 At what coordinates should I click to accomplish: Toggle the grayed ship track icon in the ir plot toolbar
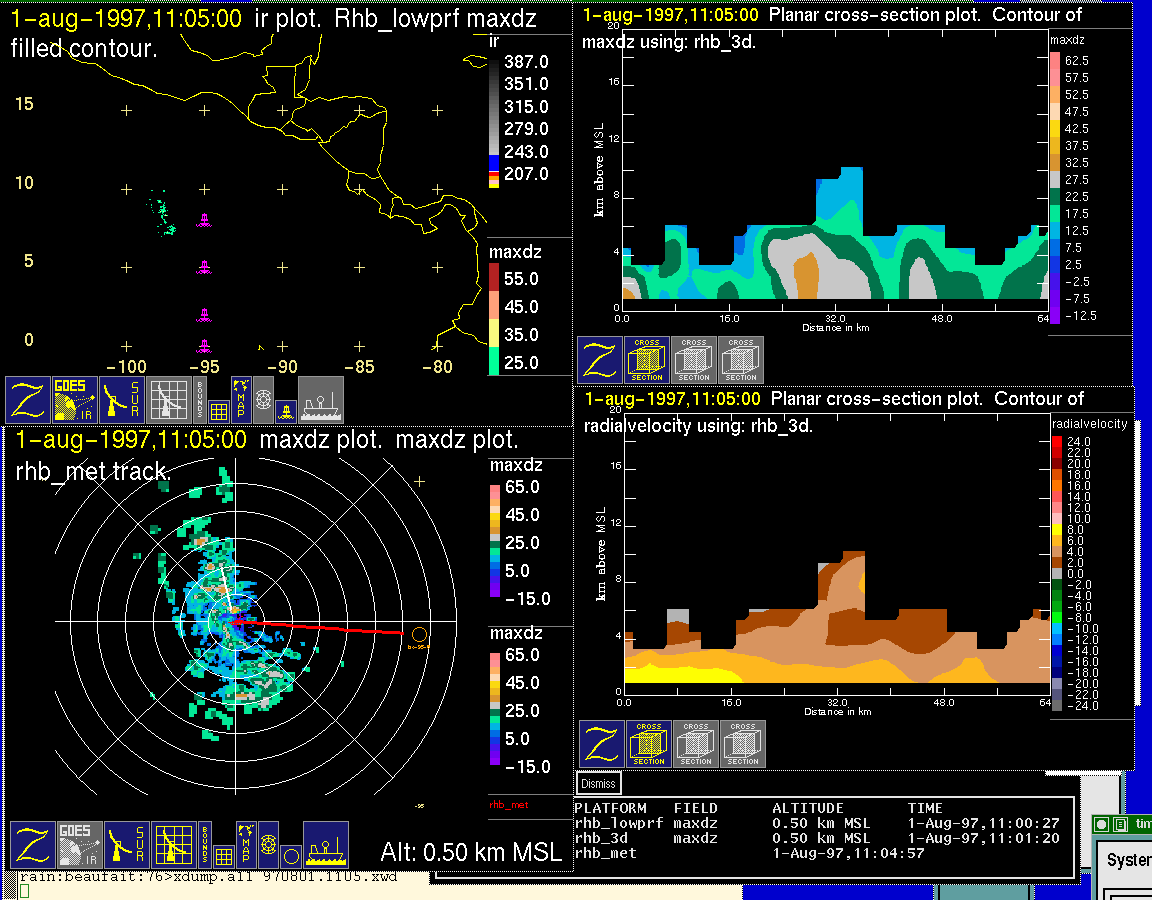pos(321,400)
